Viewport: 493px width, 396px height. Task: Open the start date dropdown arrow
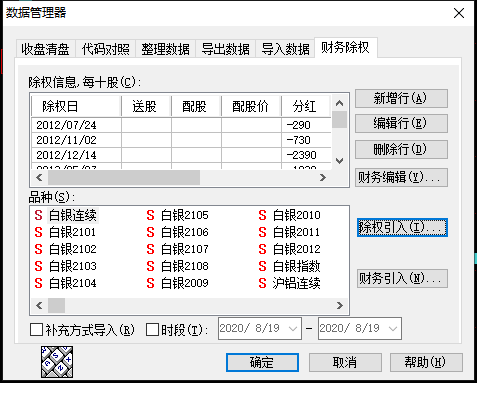293,329
